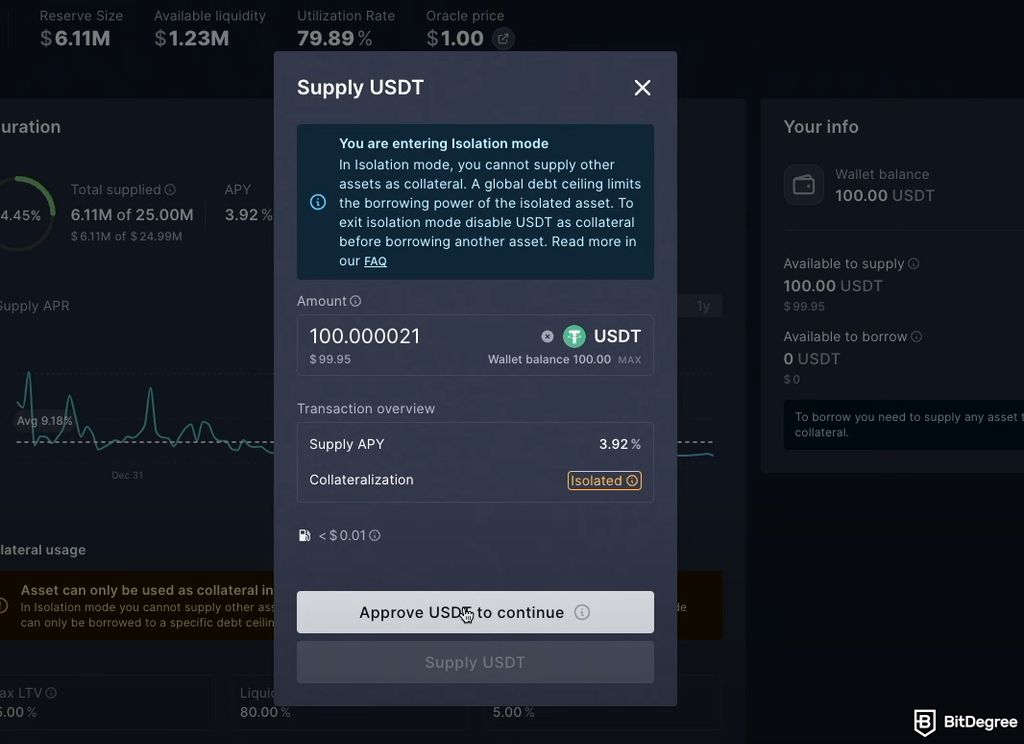Select the 1y chart range option

coord(703,306)
